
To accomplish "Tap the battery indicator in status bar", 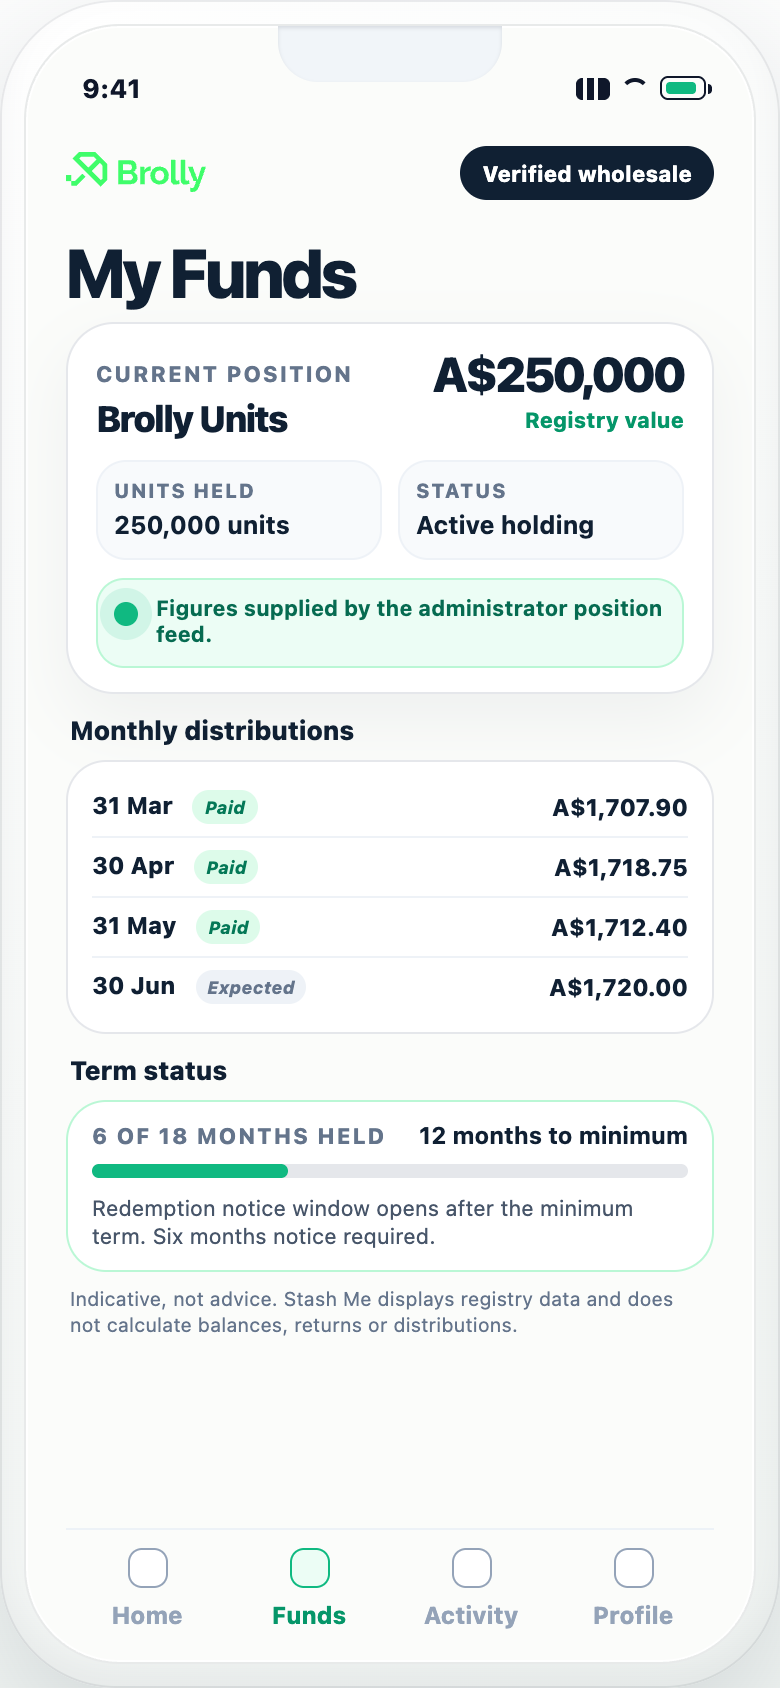I will click(x=685, y=89).
